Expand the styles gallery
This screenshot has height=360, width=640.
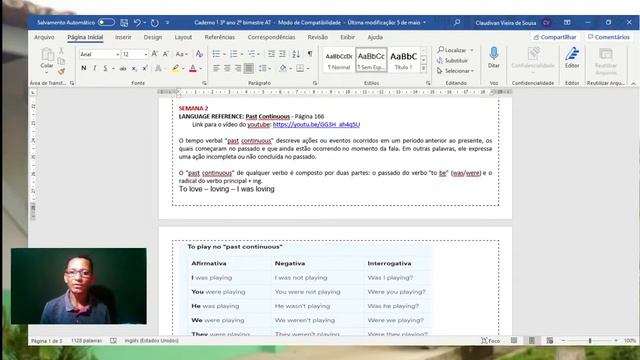click(424, 69)
